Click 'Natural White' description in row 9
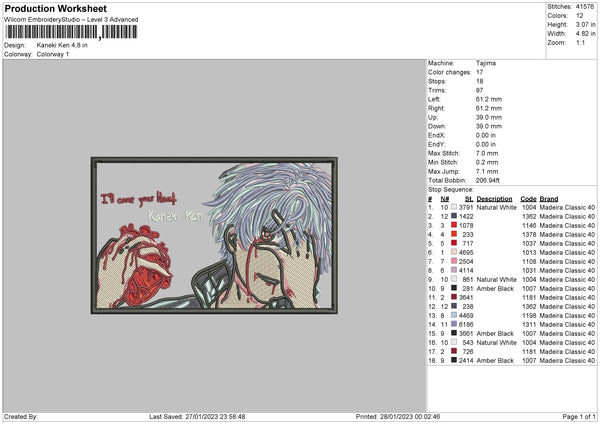The height and width of the screenshot is (424, 600). 496,279
